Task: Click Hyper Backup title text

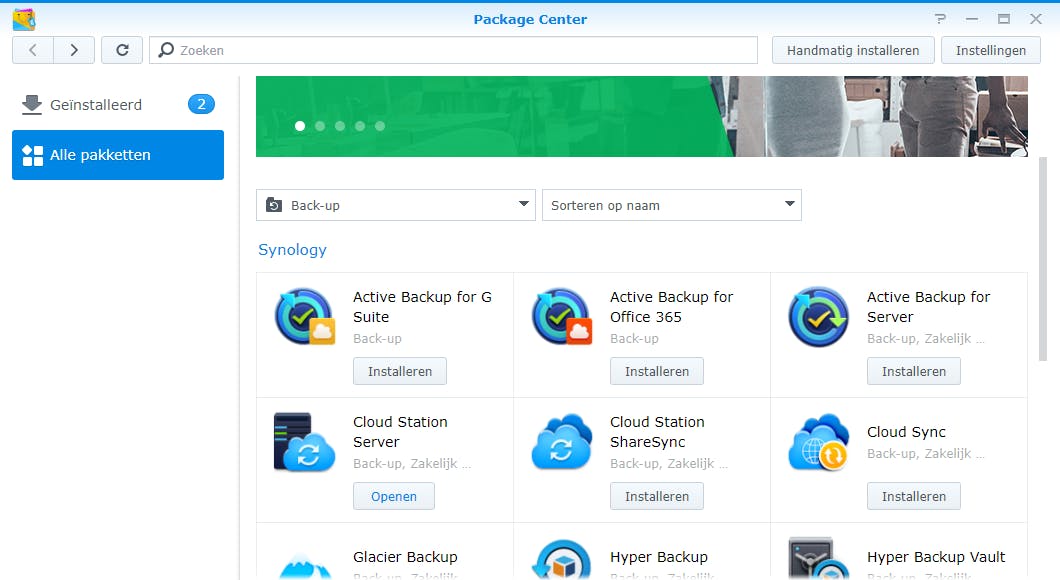Action: tap(658, 557)
